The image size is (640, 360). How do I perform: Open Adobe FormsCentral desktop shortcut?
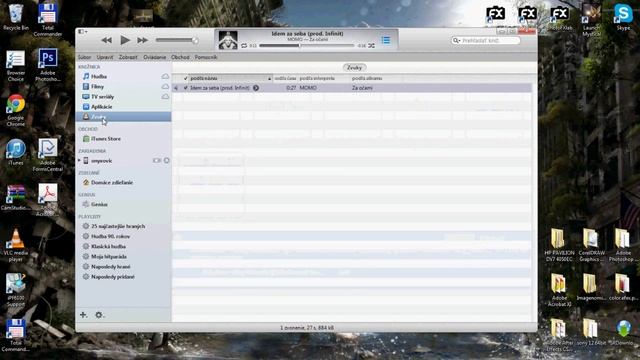click(x=48, y=155)
